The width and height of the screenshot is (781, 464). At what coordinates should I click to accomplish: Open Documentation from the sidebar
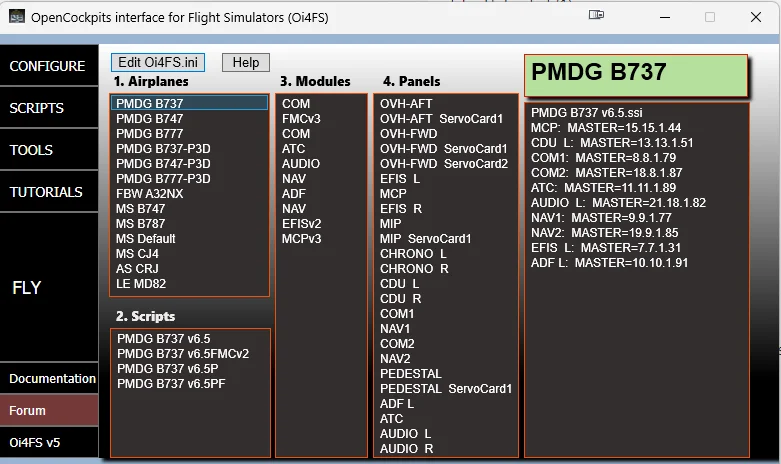pos(49,378)
